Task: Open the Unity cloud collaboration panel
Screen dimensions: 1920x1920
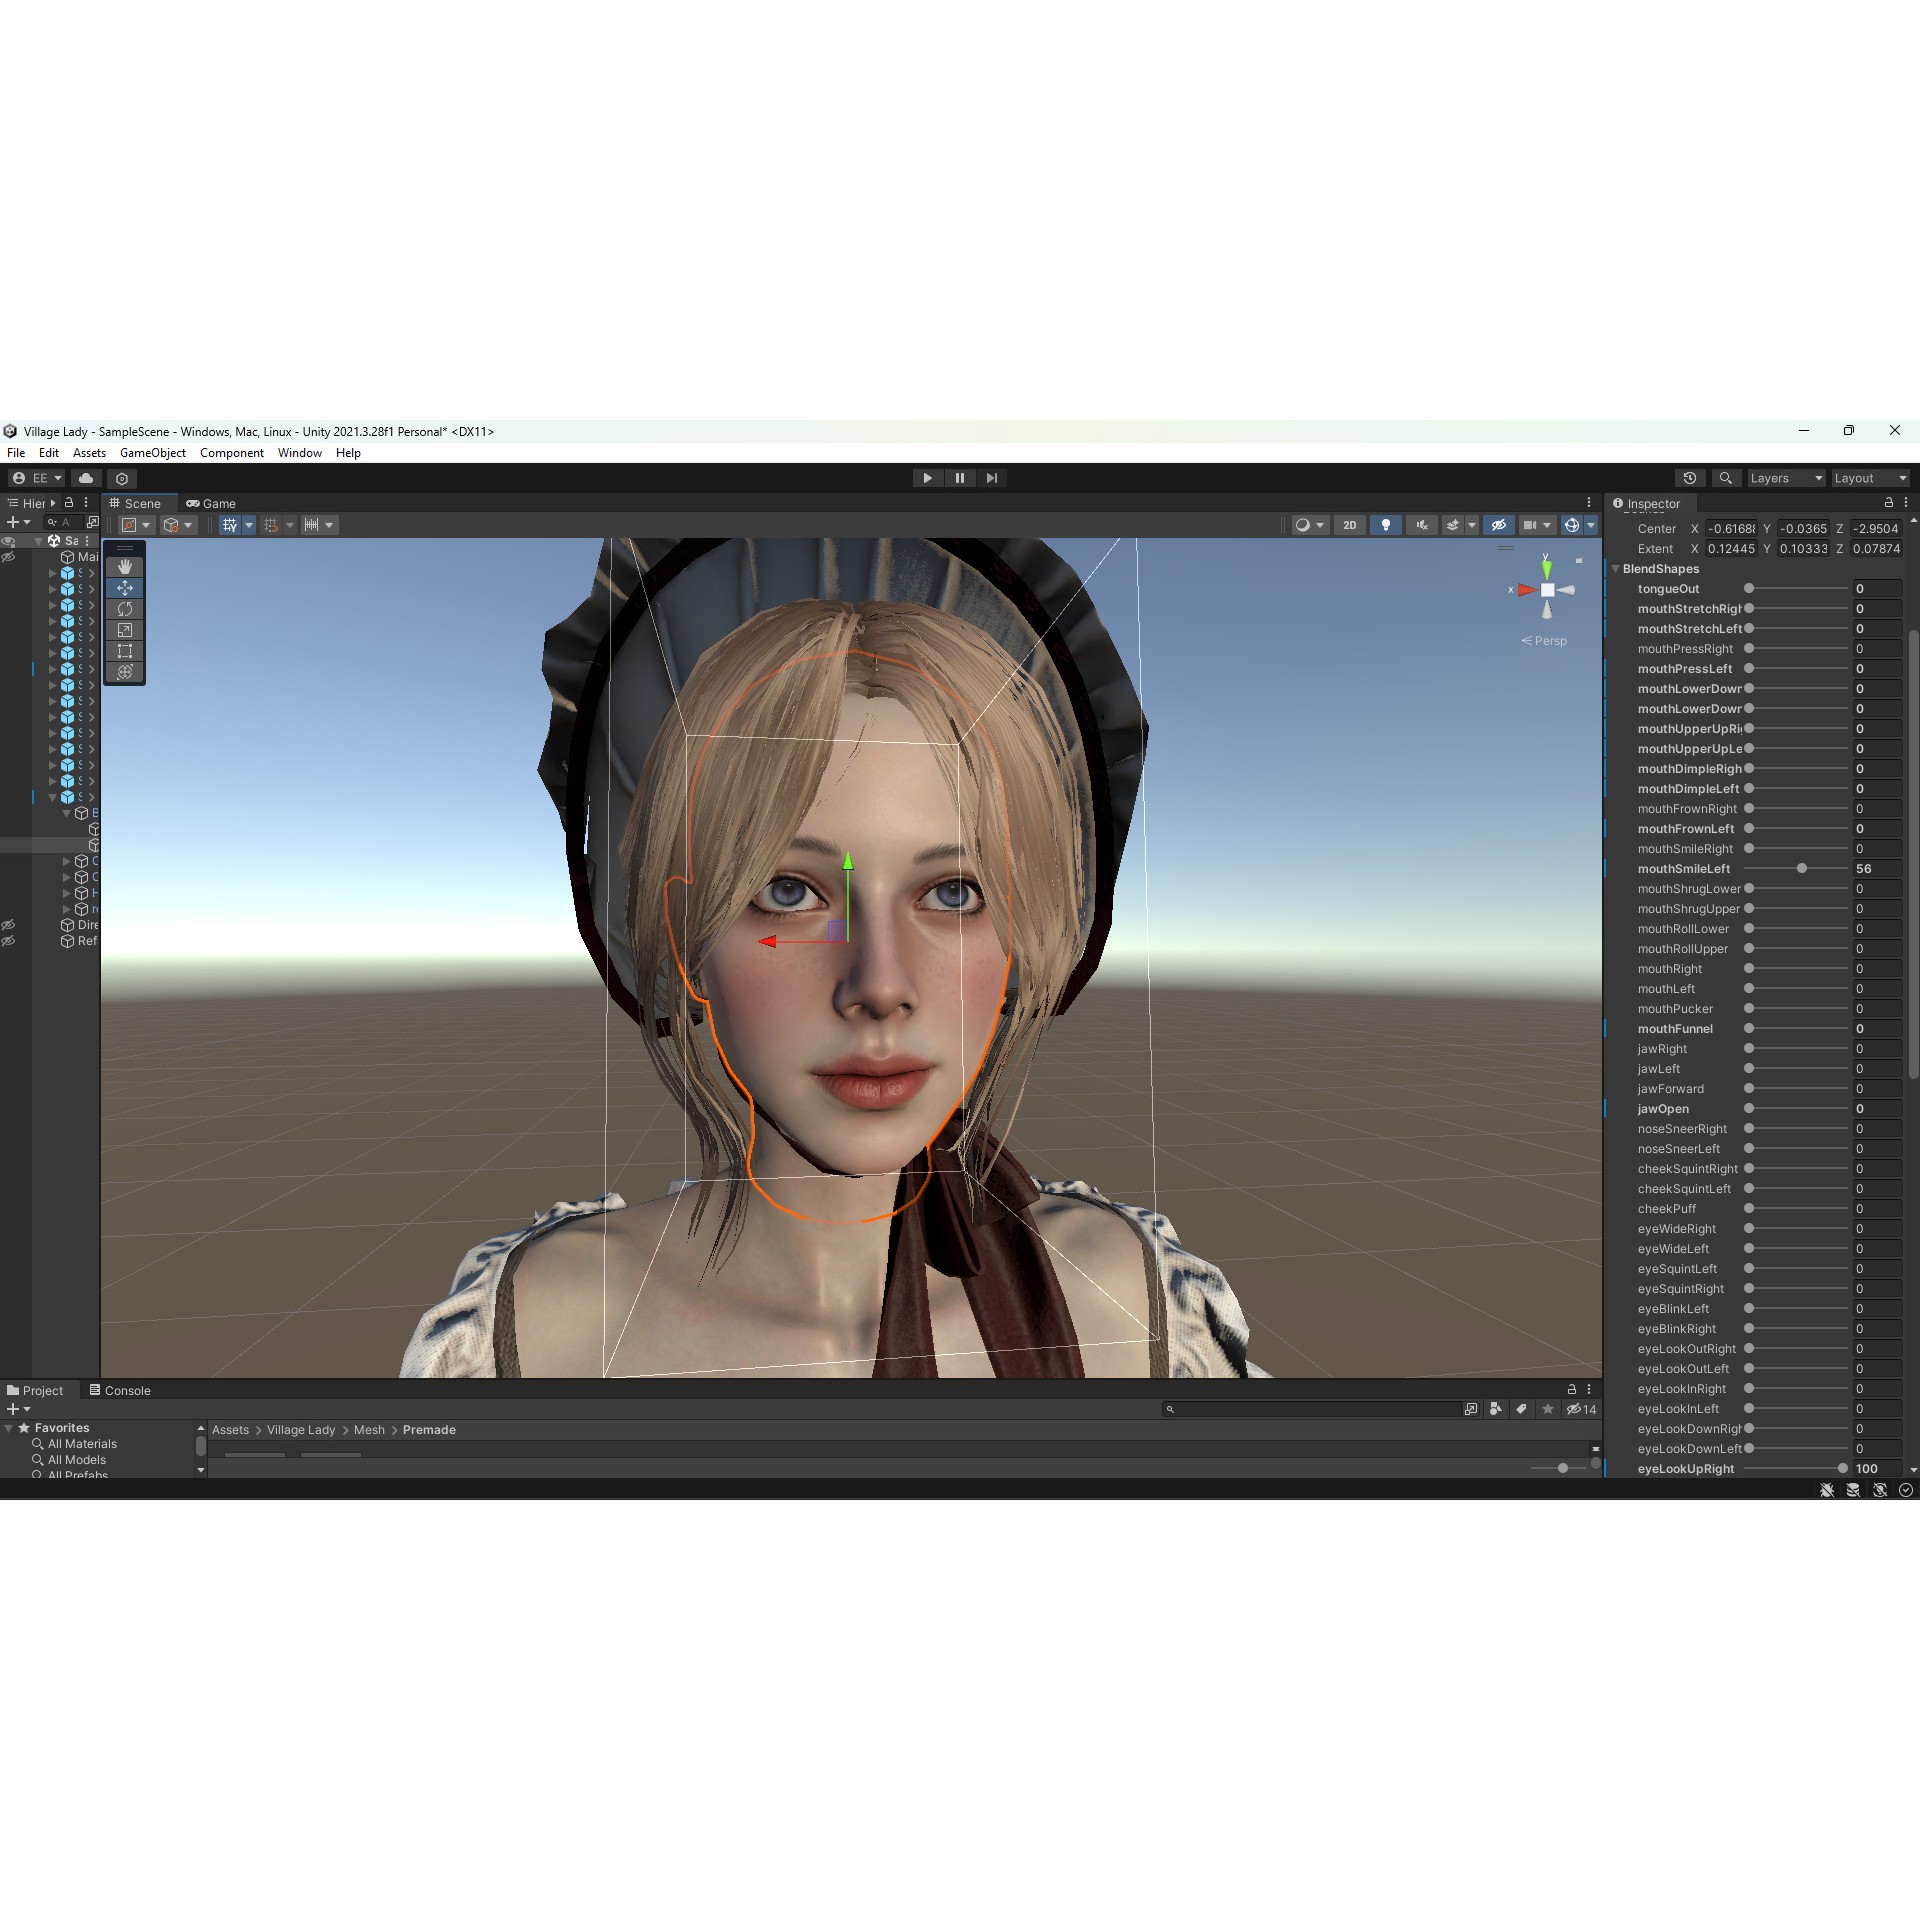Action: click(x=86, y=478)
